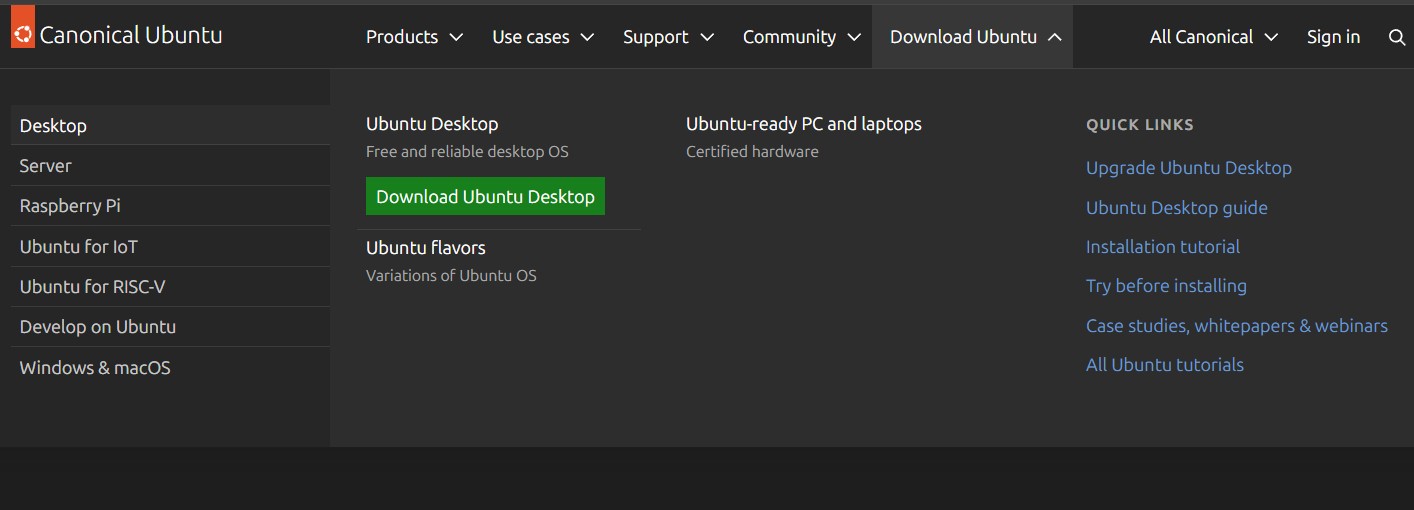Expand the Products dropdown menu
Screen dimensions: 1414x510
414,37
